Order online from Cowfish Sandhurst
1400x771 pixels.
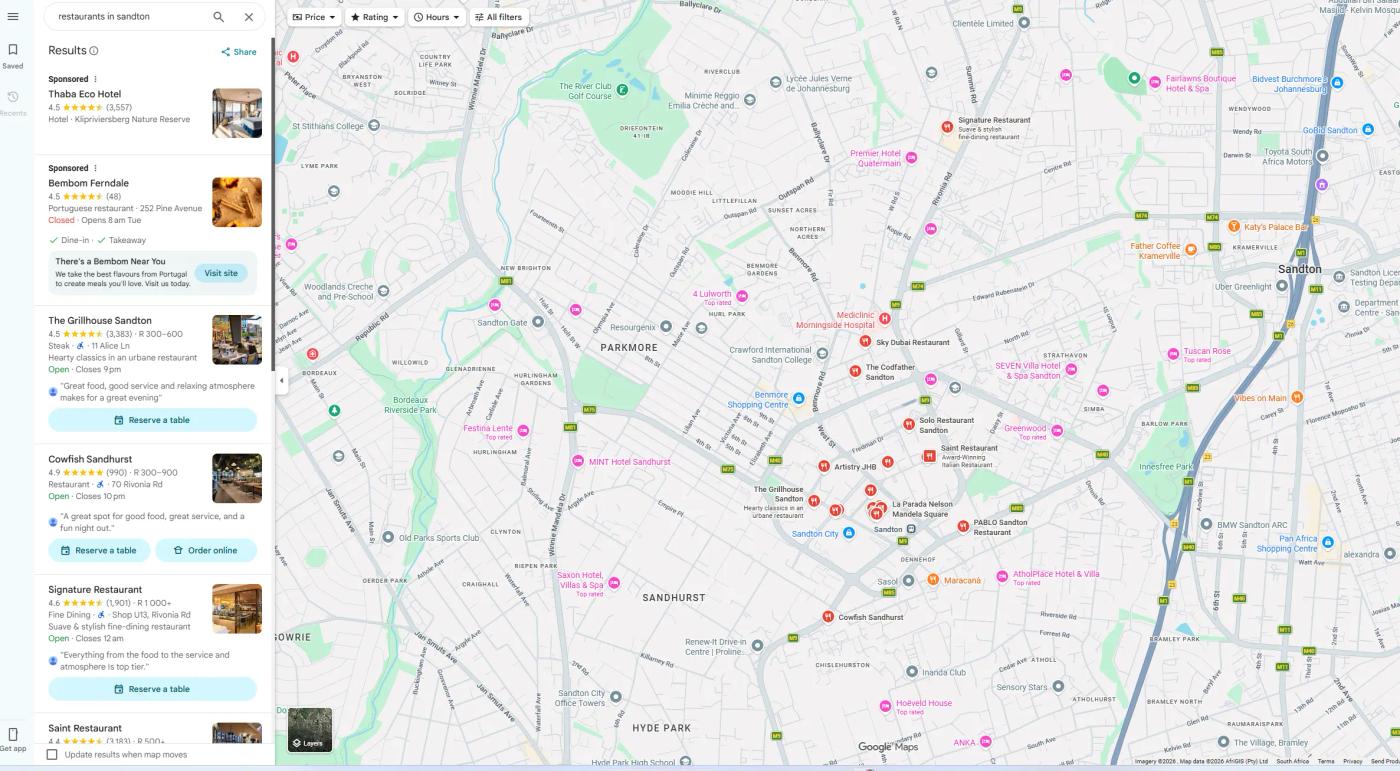click(x=205, y=550)
